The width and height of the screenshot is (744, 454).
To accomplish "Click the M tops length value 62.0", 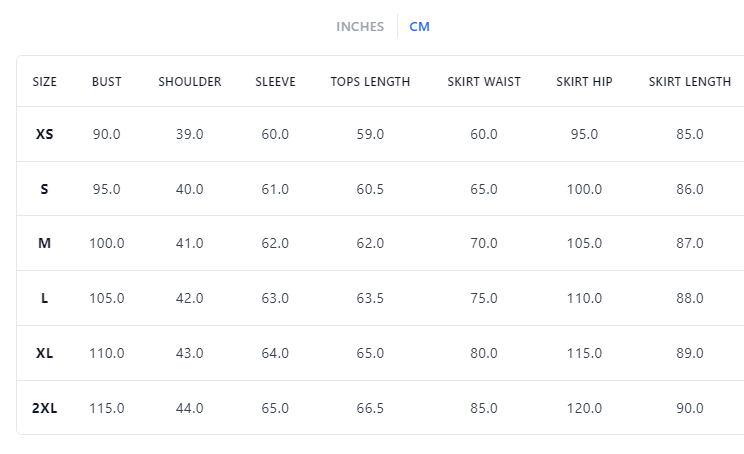I will [x=370, y=243].
